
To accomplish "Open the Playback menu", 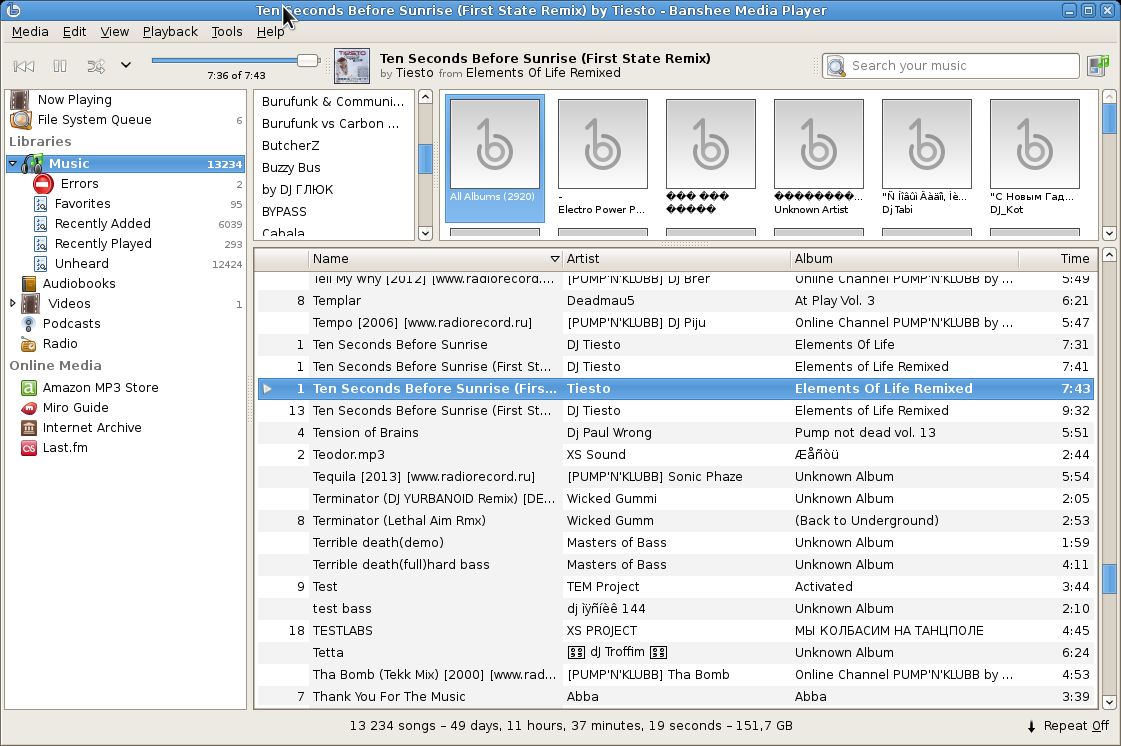I will [170, 31].
